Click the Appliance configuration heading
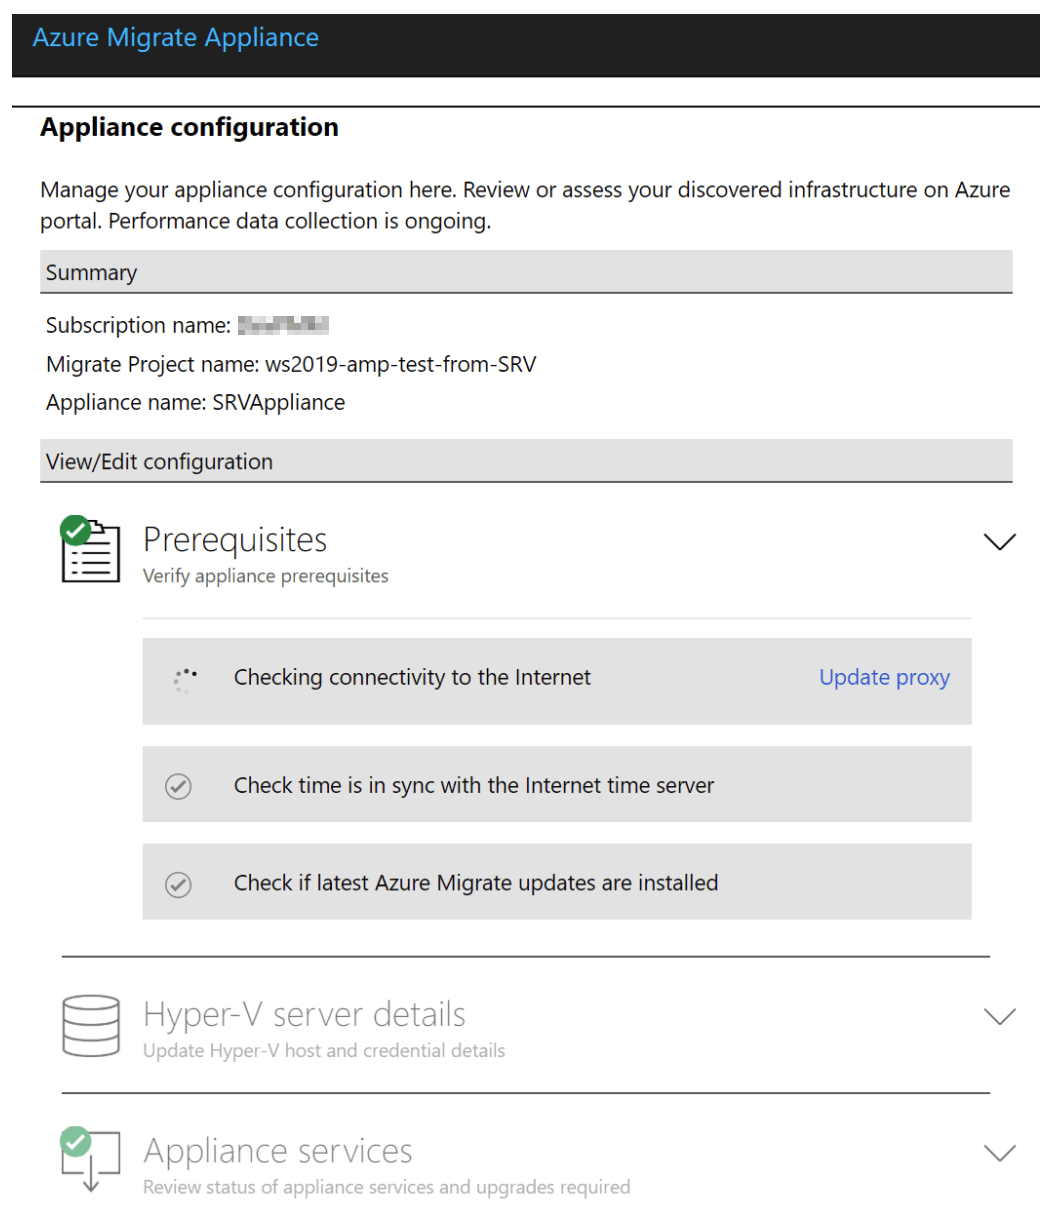This screenshot has width=1052, height=1218. pos(190,127)
